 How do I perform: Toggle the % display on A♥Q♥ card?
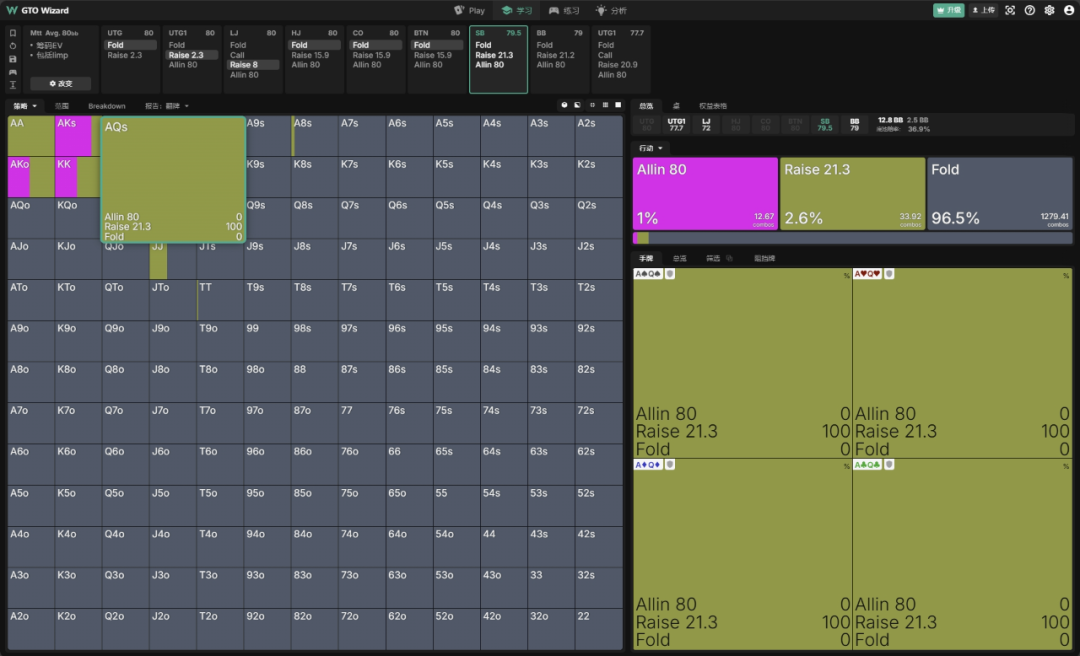click(x=1066, y=276)
